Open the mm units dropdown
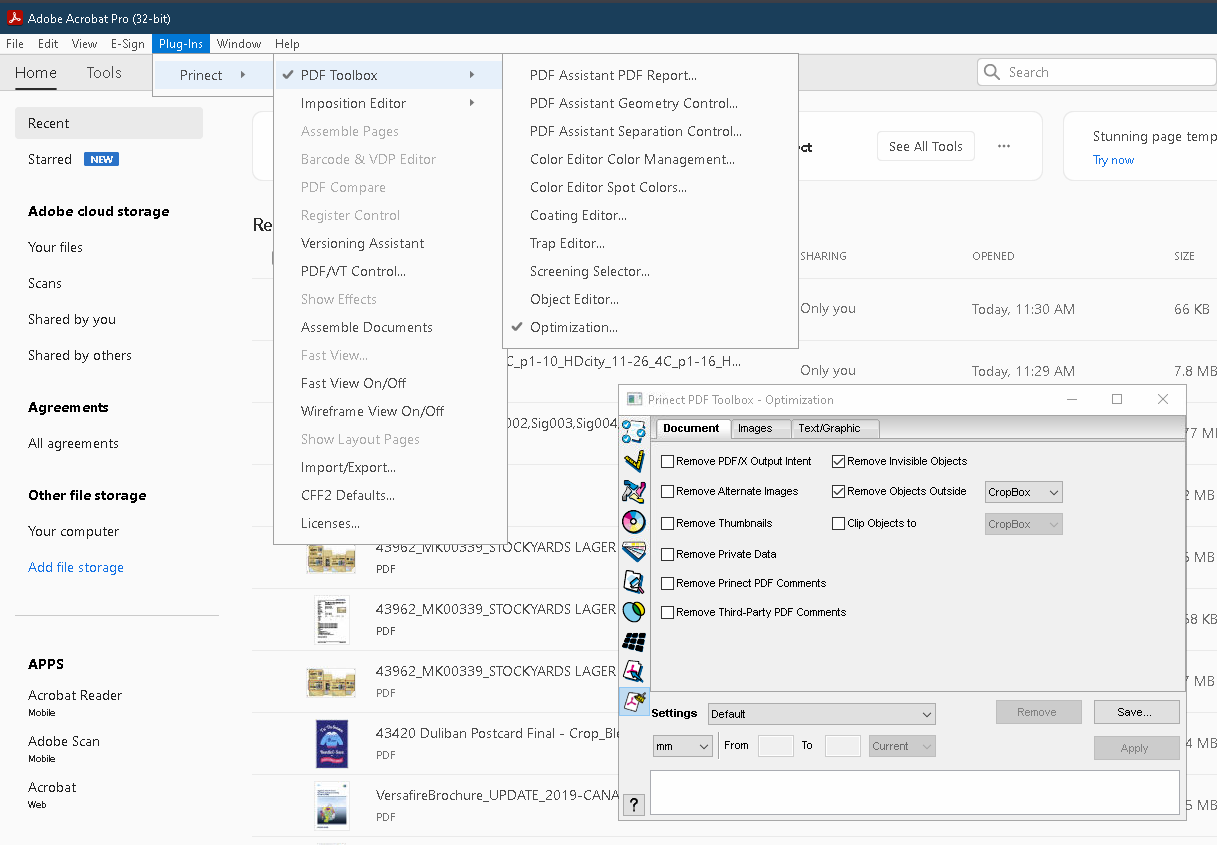Image resolution: width=1217 pixels, height=845 pixels. coord(682,746)
